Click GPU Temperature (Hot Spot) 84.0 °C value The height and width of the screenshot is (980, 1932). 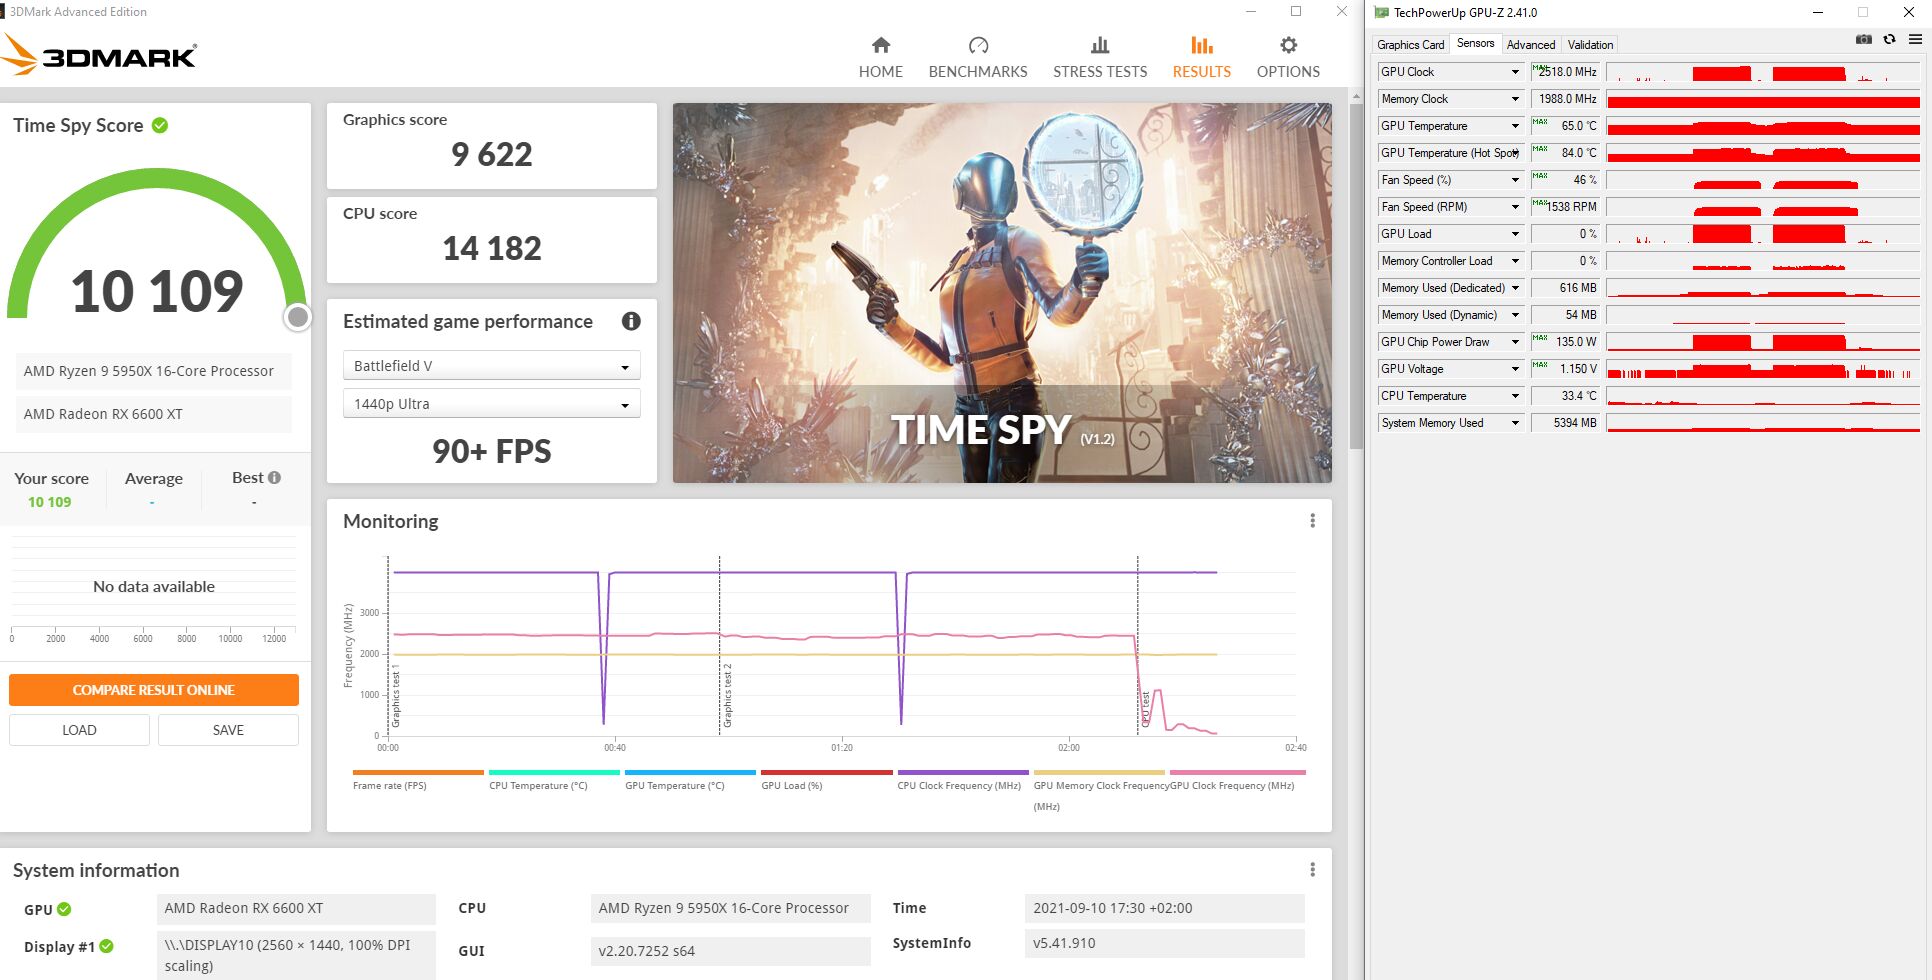(1565, 153)
